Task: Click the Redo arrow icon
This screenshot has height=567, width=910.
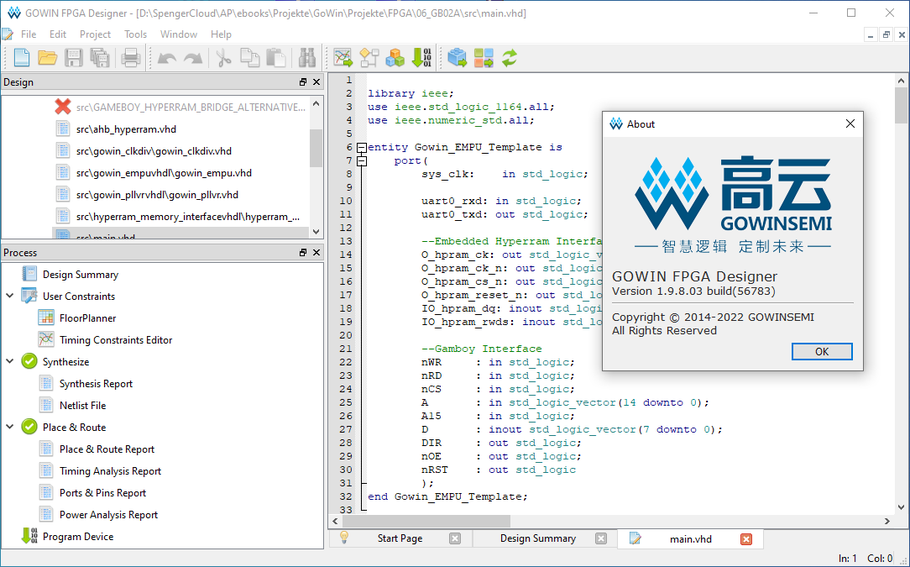Action: 193,58
